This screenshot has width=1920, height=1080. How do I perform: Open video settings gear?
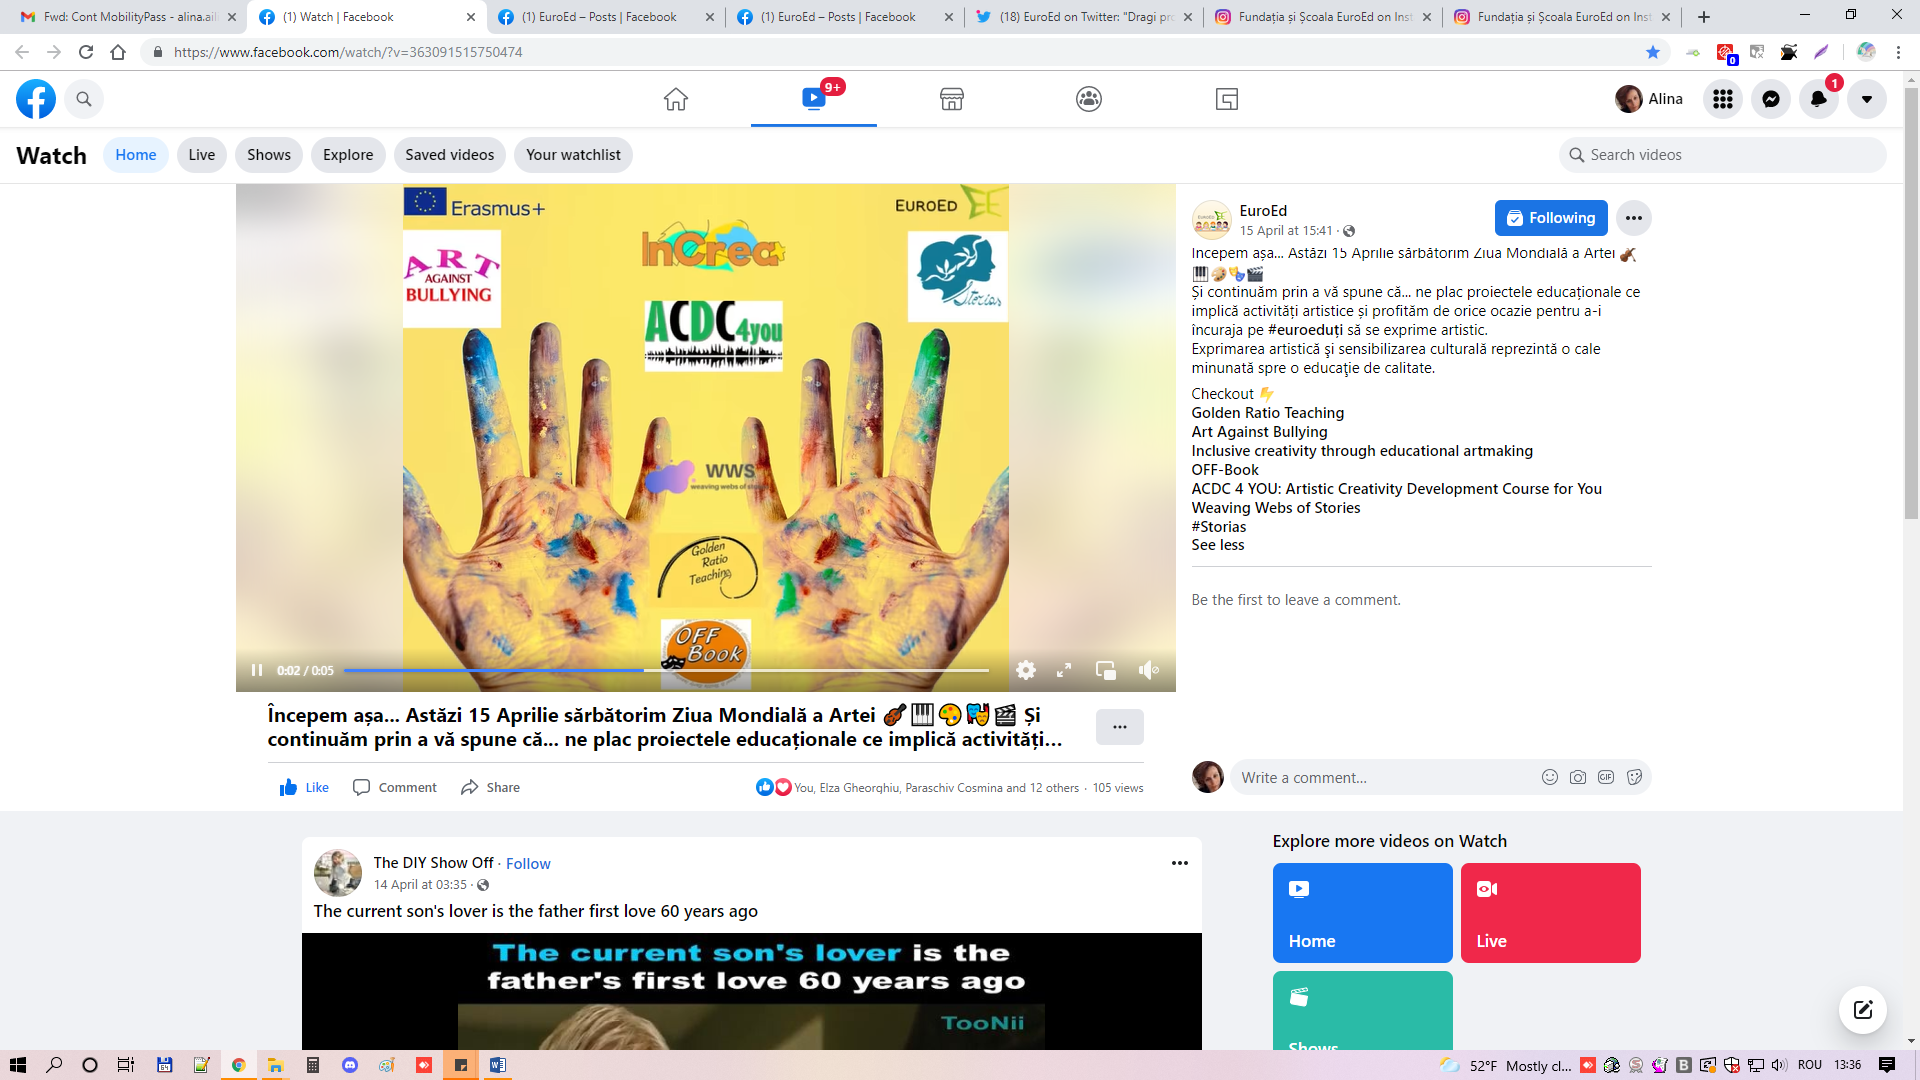click(1026, 670)
